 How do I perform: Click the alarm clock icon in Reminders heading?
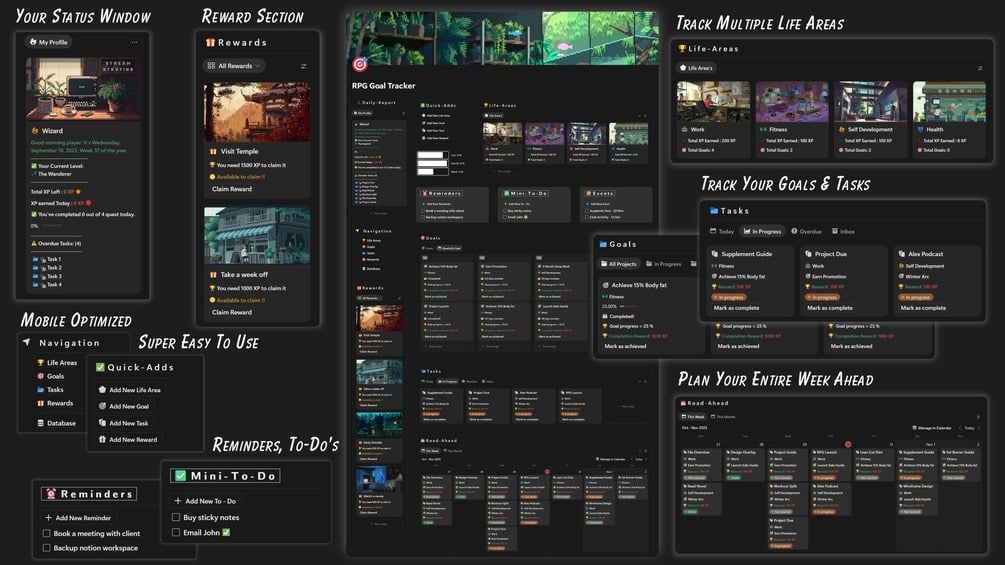51,494
